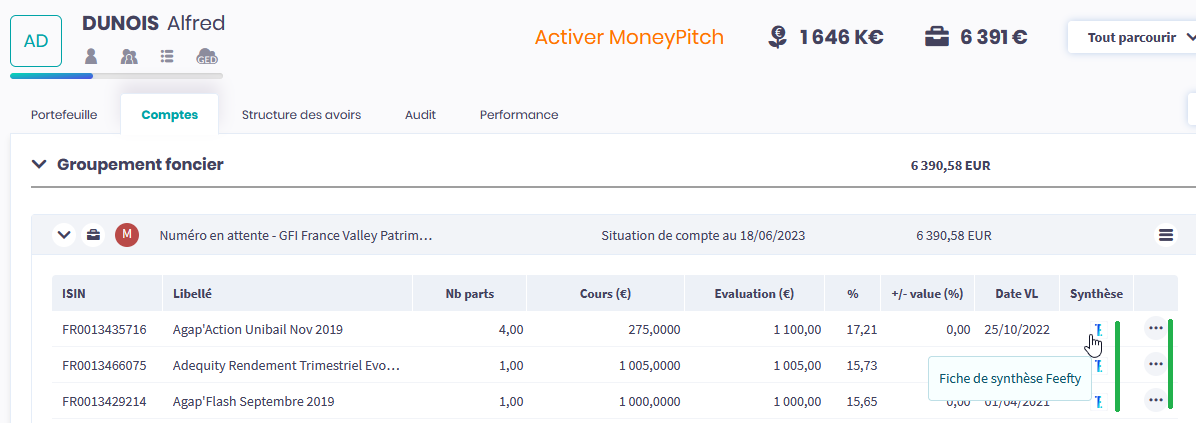Sort by the Date VL column header
The height and width of the screenshot is (423, 1196).
(1017, 293)
